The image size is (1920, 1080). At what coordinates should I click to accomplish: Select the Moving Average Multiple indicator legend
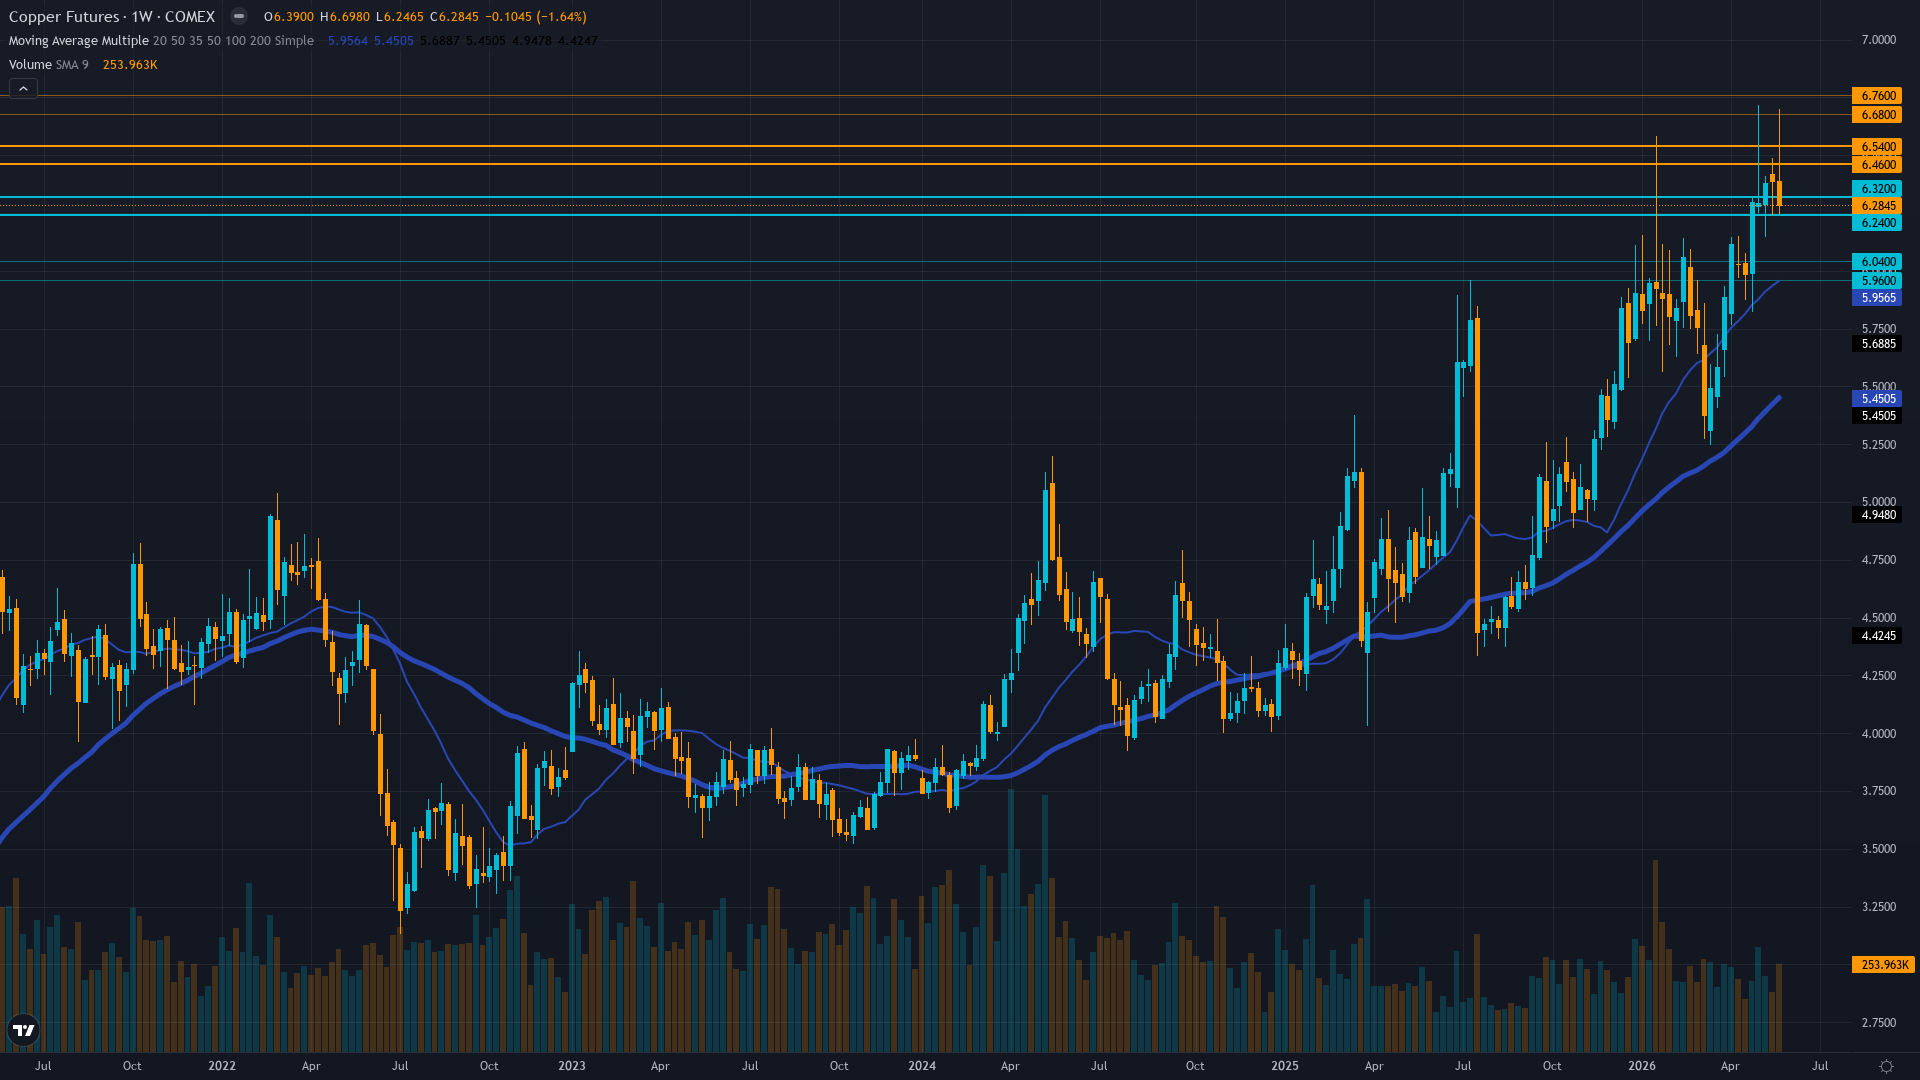tap(161, 41)
